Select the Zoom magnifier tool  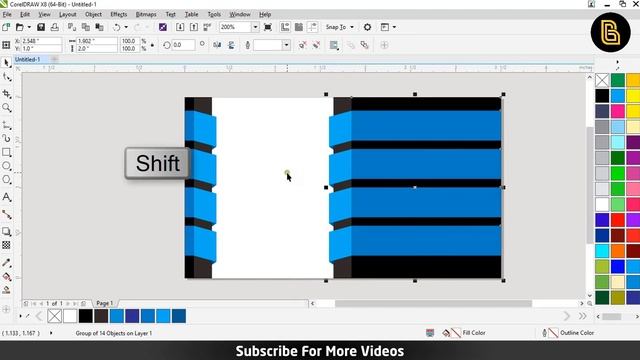click(x=7, y=108)
